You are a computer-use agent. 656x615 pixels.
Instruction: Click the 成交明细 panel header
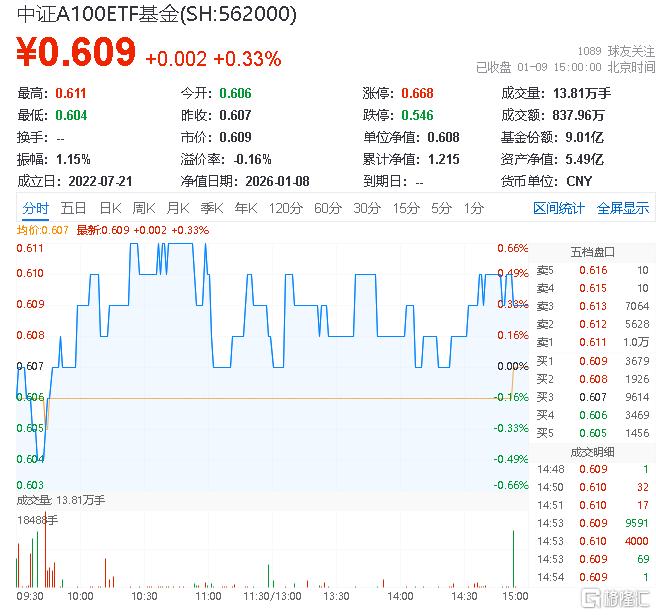(x=592, y=452)
